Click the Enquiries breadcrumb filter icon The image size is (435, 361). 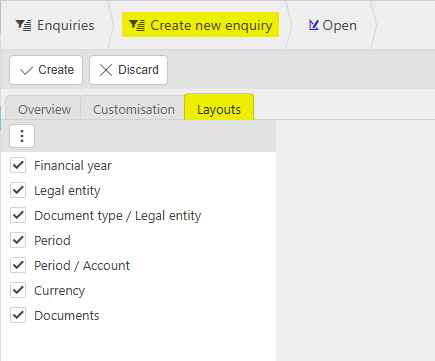click(23, 26)
